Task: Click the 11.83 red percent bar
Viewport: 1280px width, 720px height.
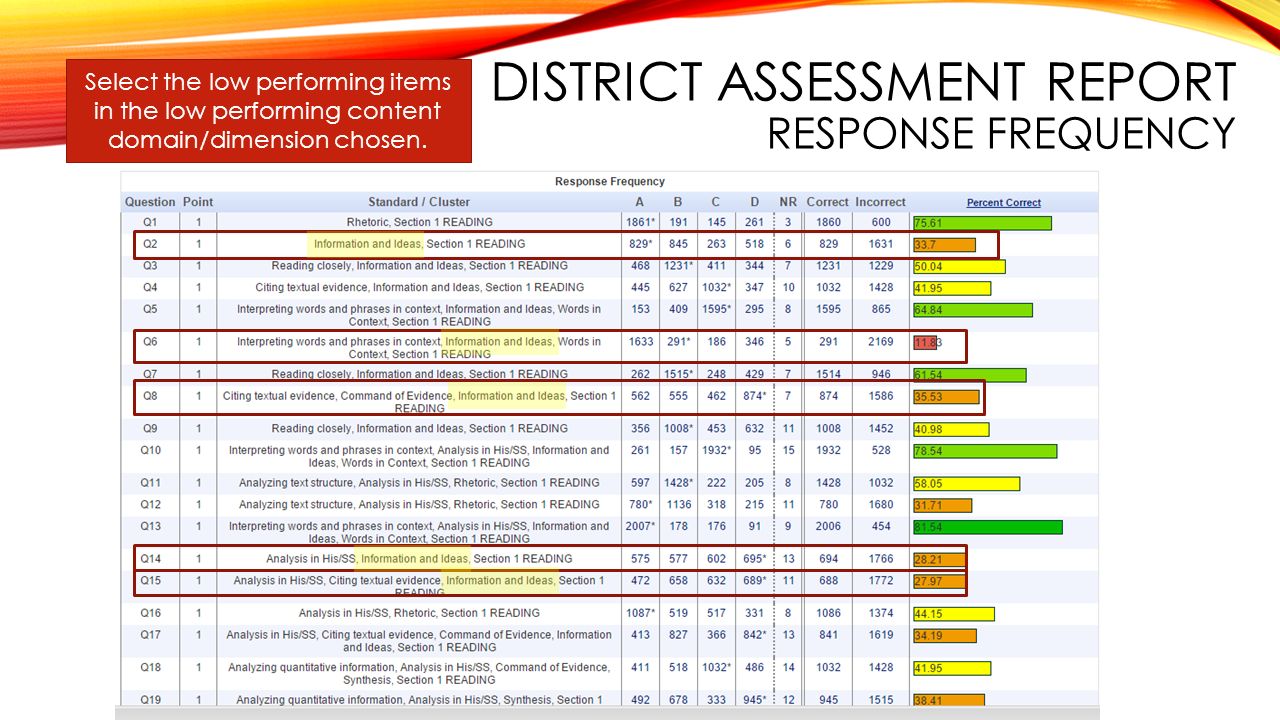Action: point(925,343)
